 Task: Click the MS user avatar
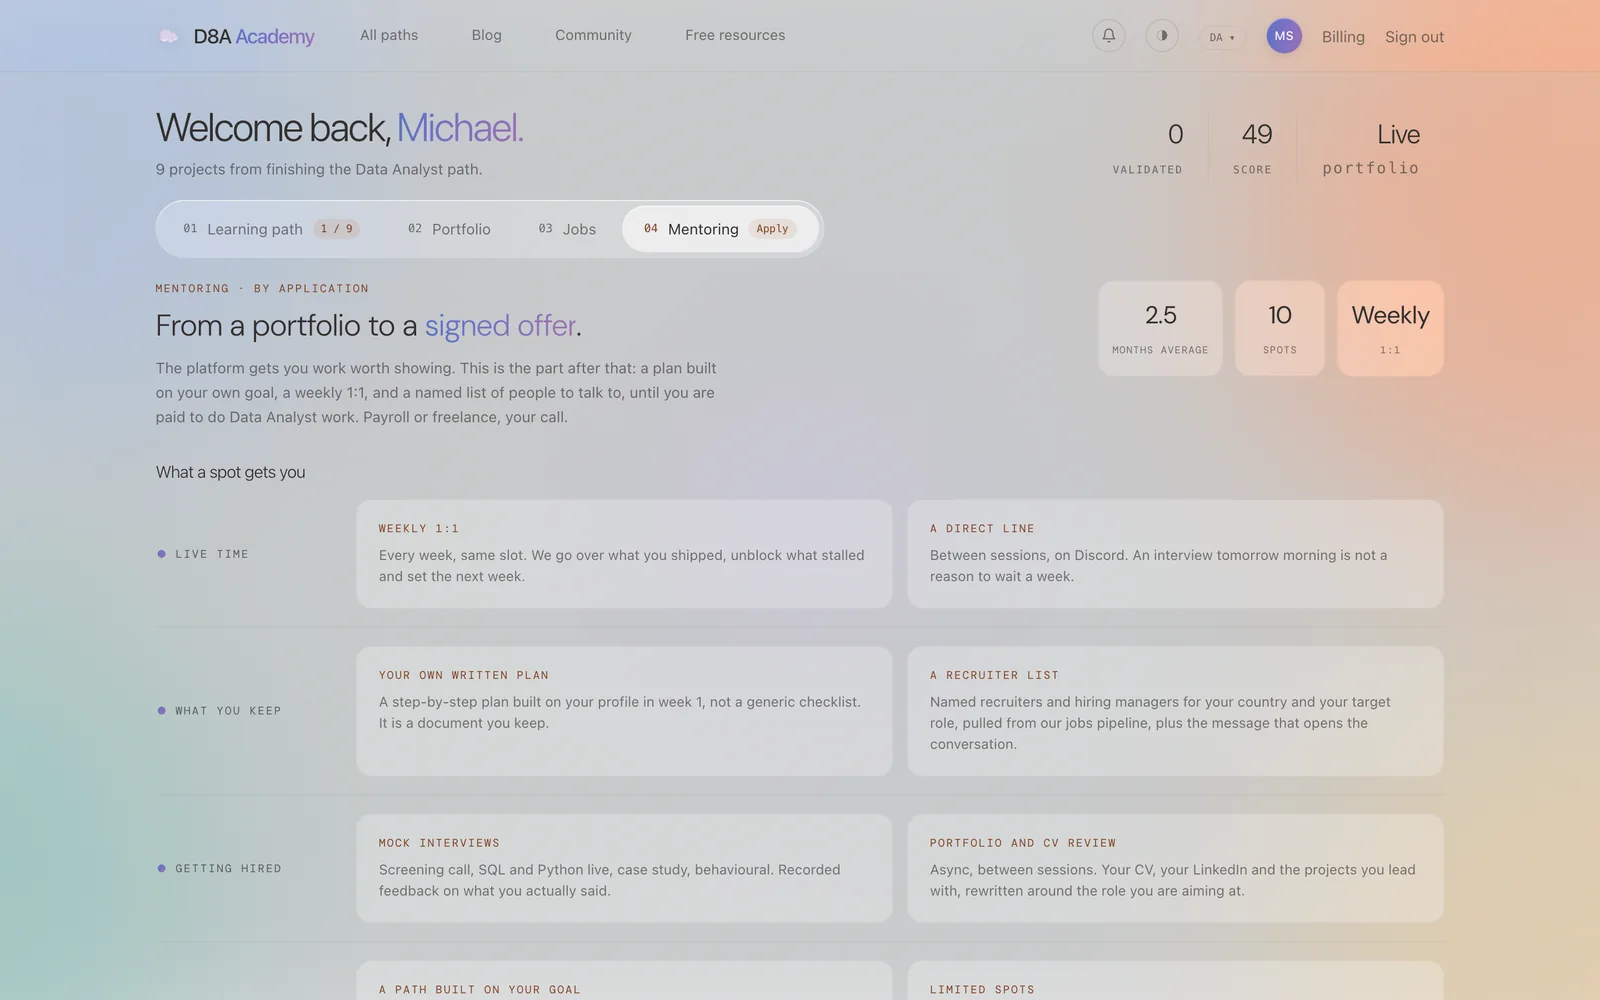pyautogui.click(x=1284, y=36)
